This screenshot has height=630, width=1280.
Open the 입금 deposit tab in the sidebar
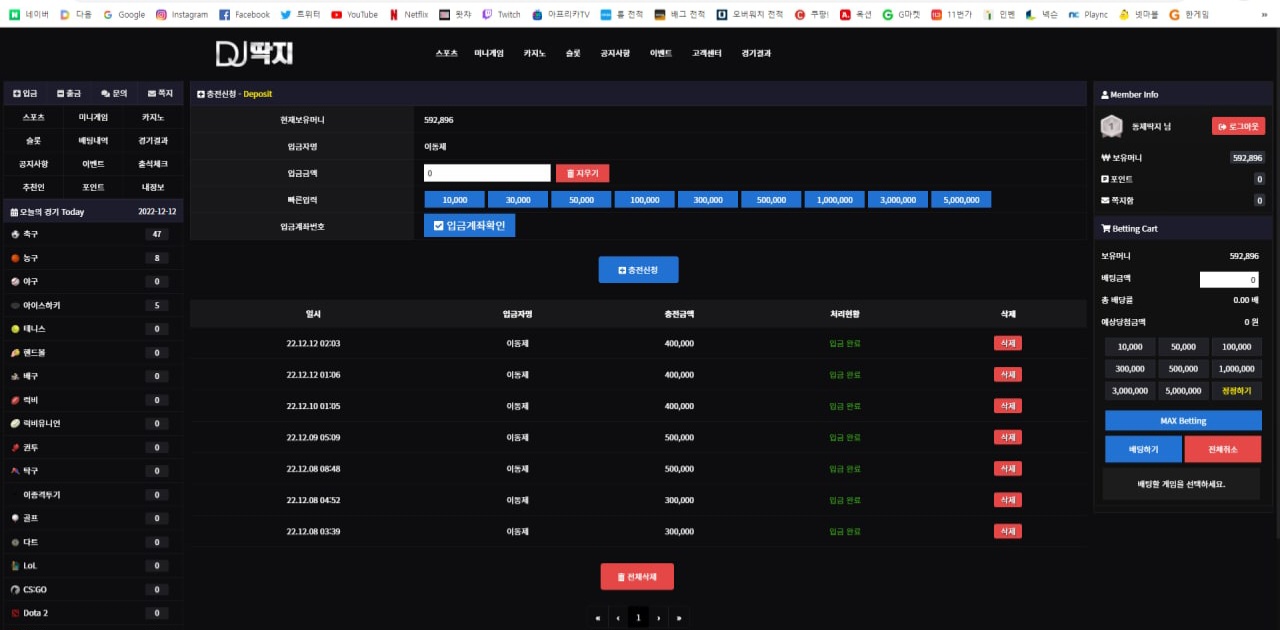tap(25, 93)
